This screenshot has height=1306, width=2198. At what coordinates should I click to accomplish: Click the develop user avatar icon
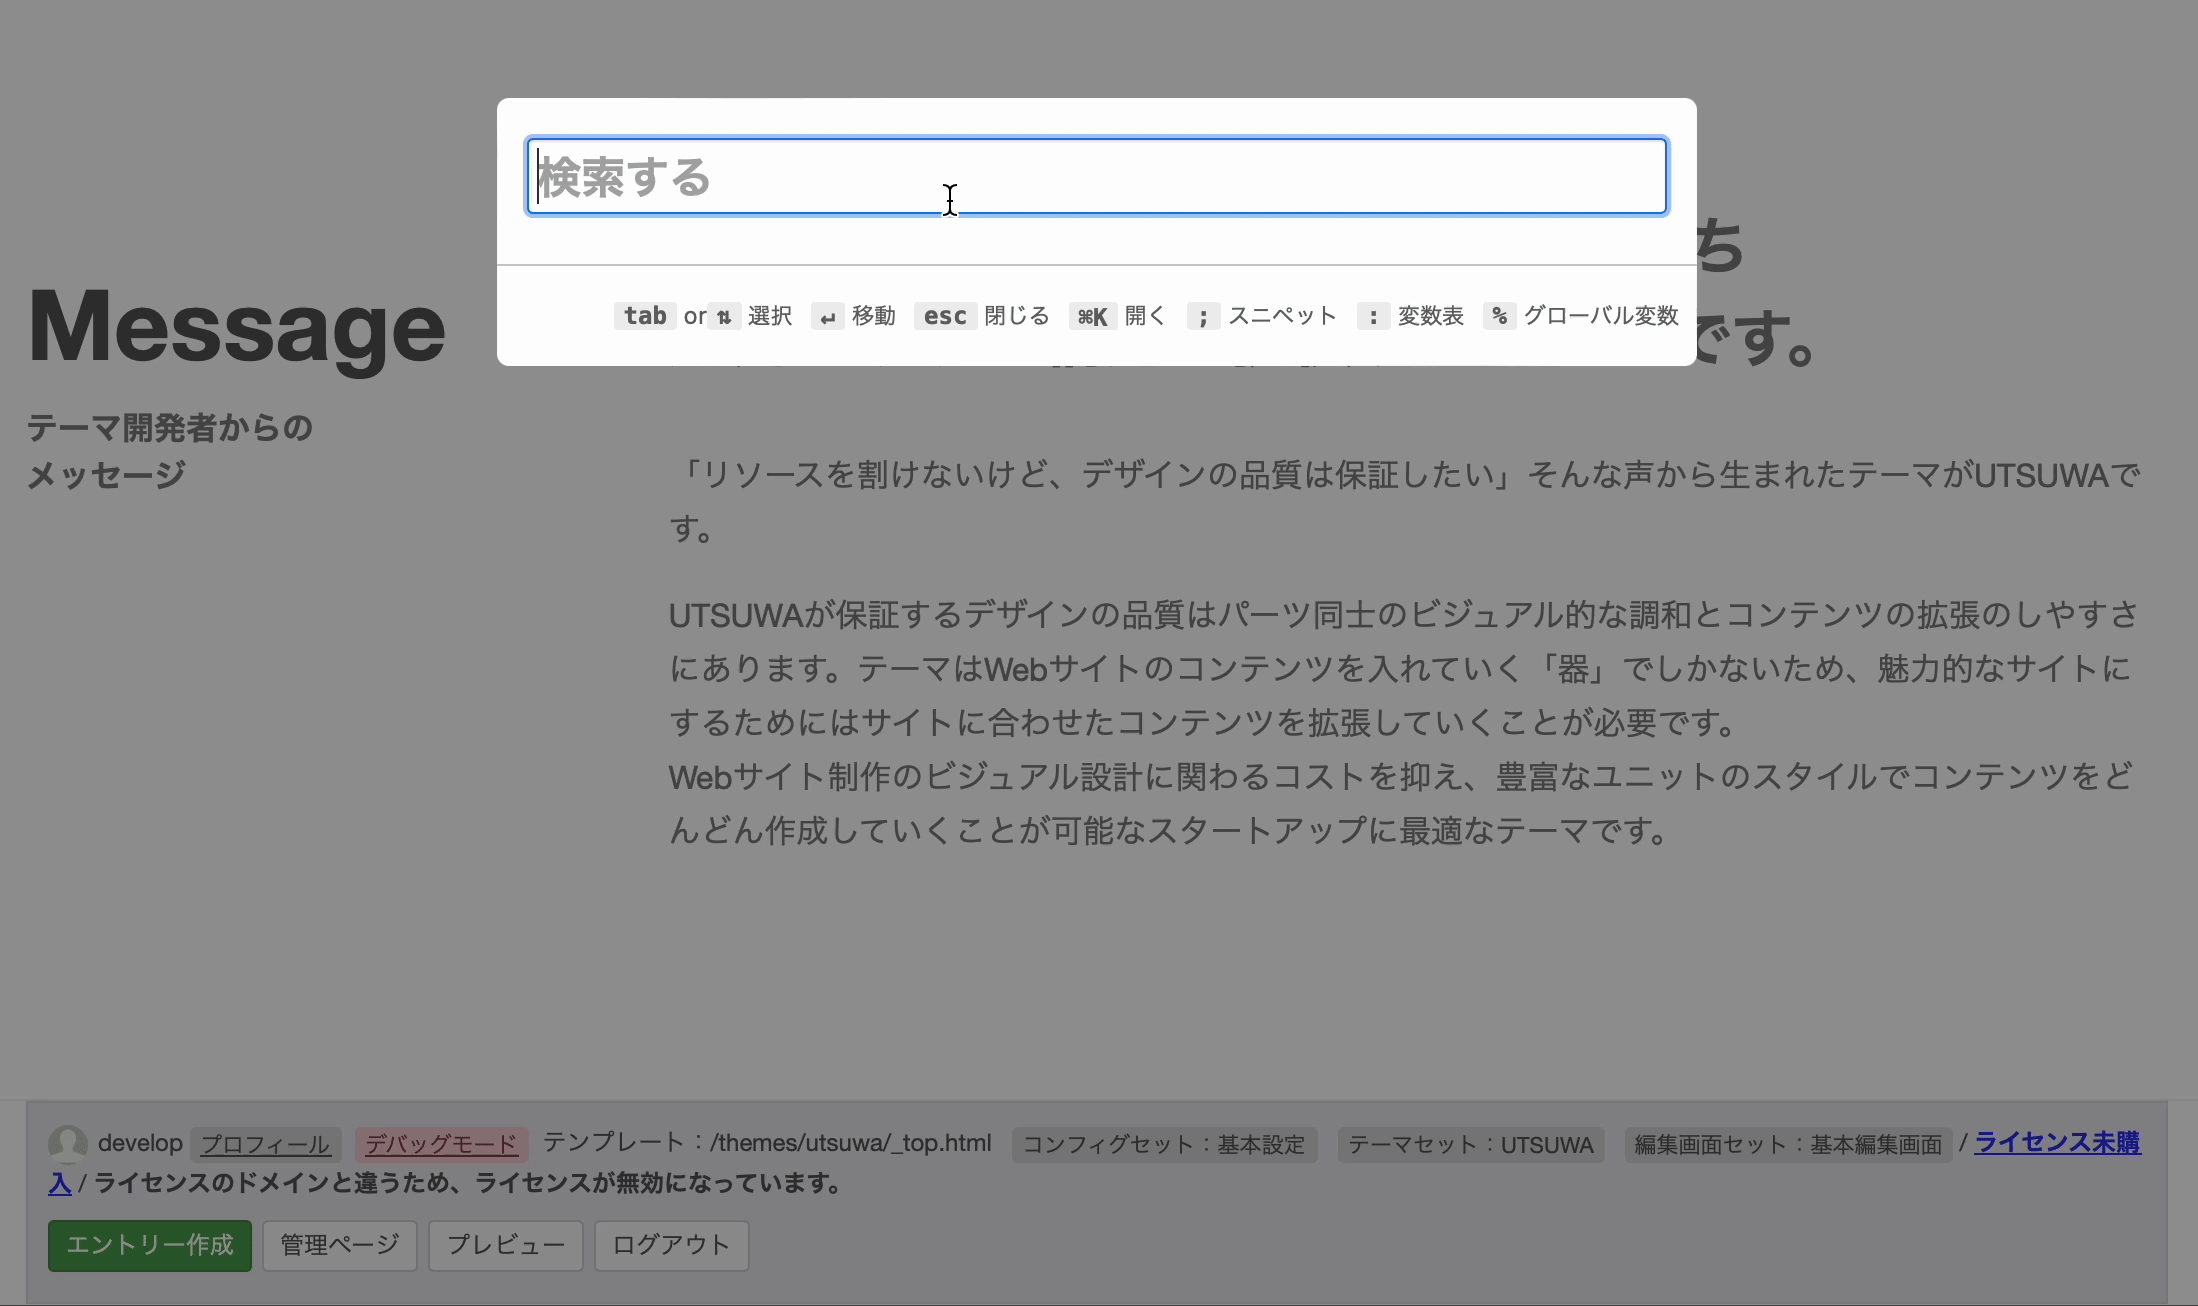coord(68,1143)
